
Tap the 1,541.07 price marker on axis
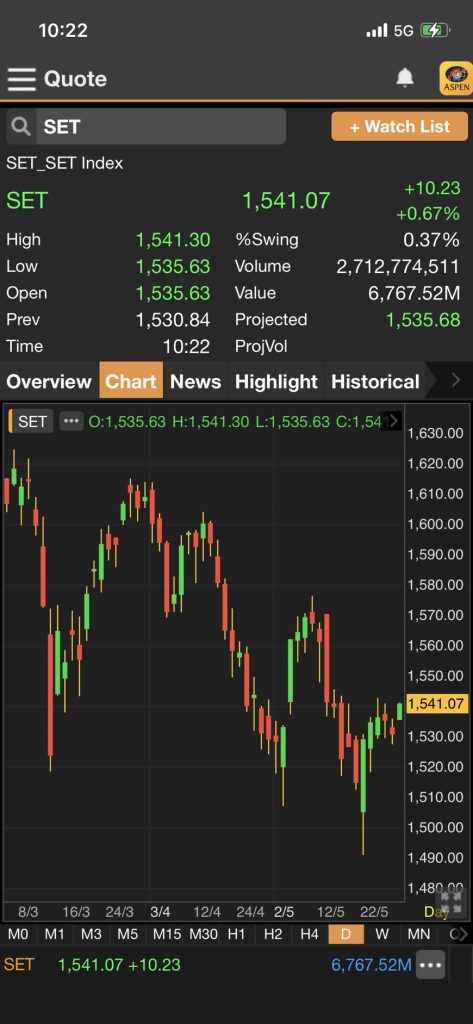[438, 703]
